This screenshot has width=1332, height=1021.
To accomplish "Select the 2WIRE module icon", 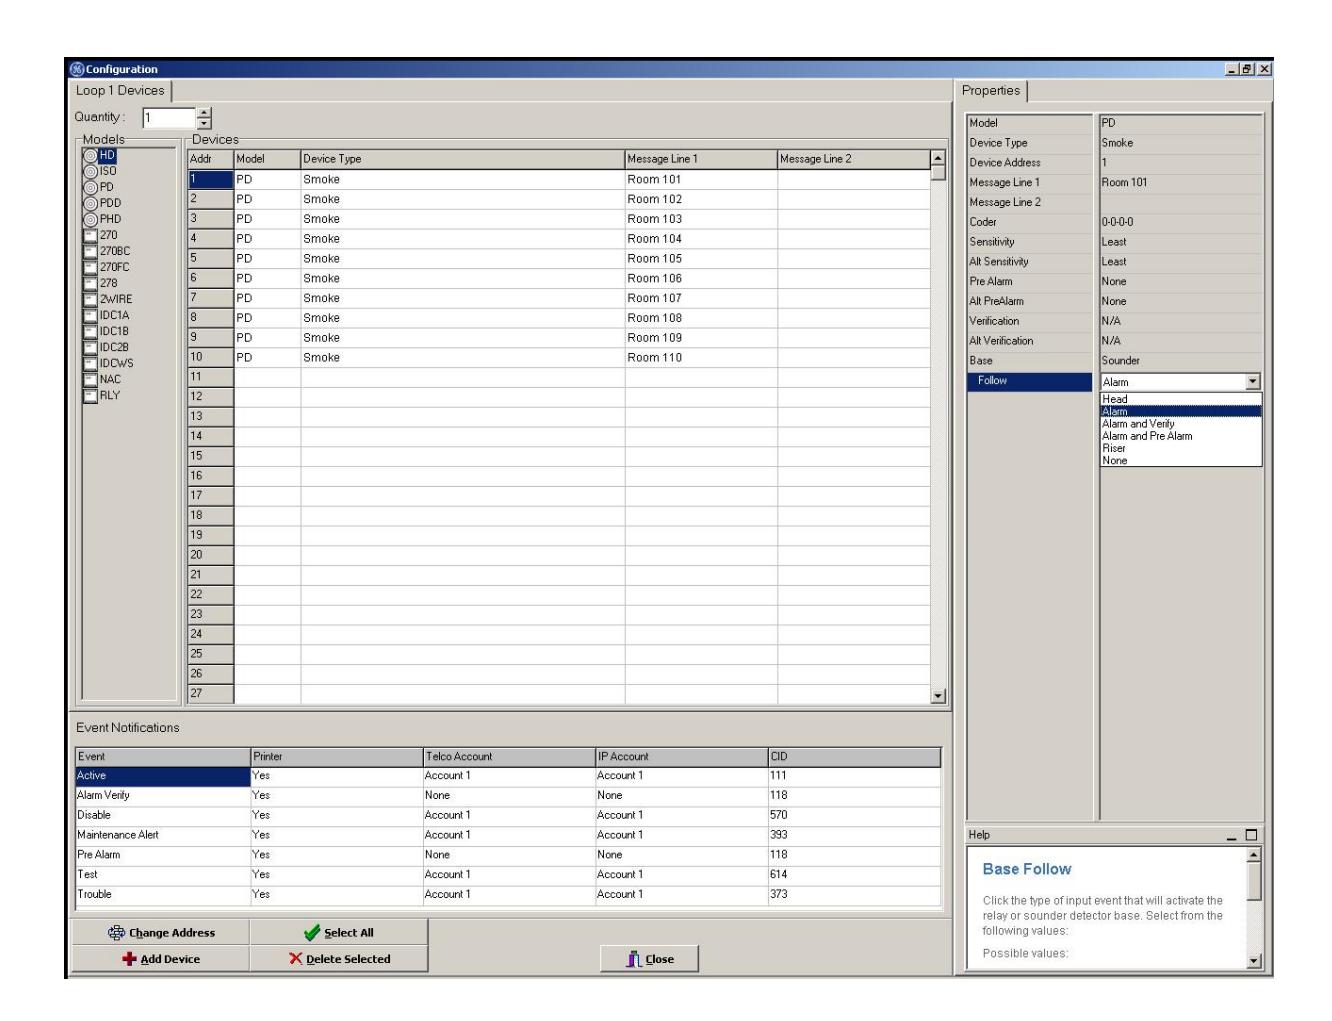I will tap(90, 299).
